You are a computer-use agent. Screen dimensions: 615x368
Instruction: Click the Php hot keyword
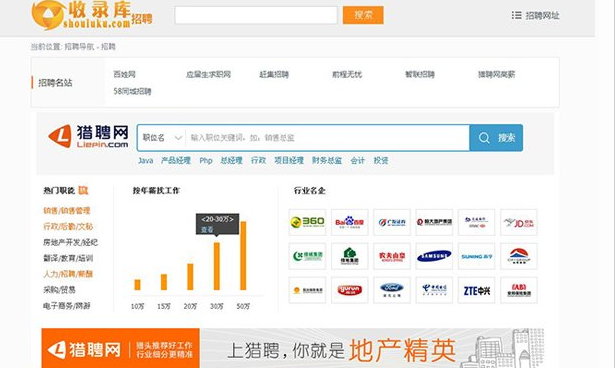(x=206, y=160)
